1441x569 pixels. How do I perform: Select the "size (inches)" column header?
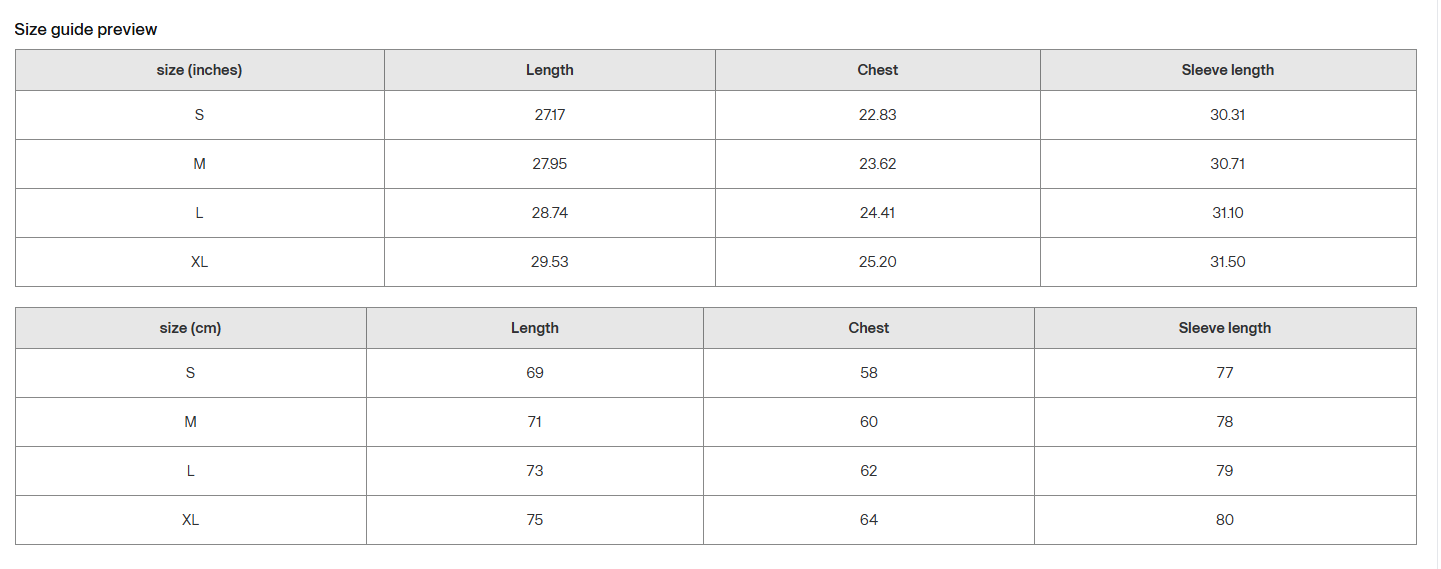tap(200, 70)
